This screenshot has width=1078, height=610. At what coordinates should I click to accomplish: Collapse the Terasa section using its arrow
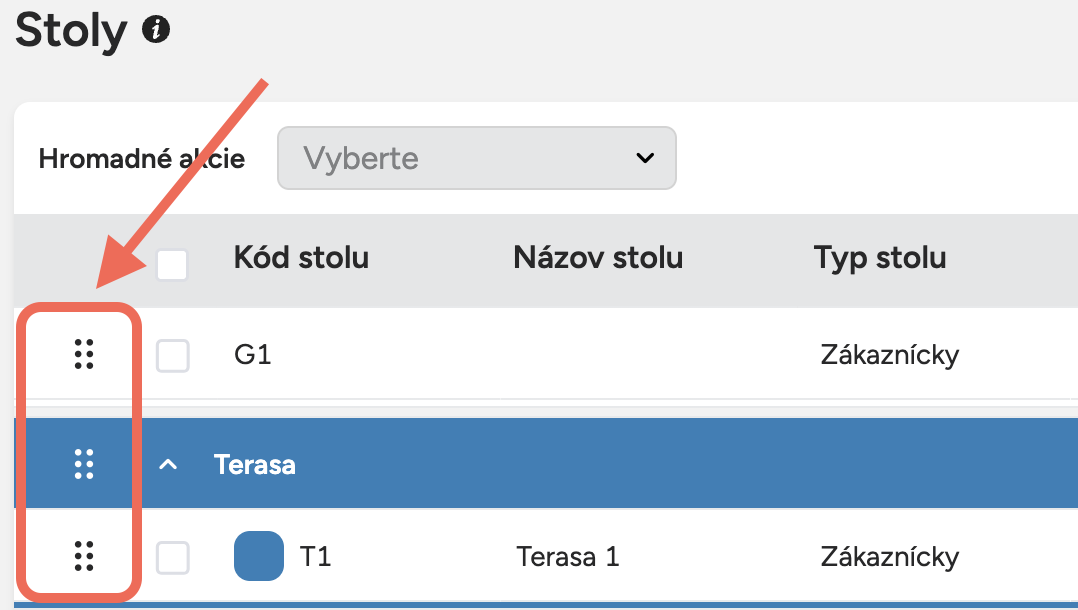tap(168, 463)
